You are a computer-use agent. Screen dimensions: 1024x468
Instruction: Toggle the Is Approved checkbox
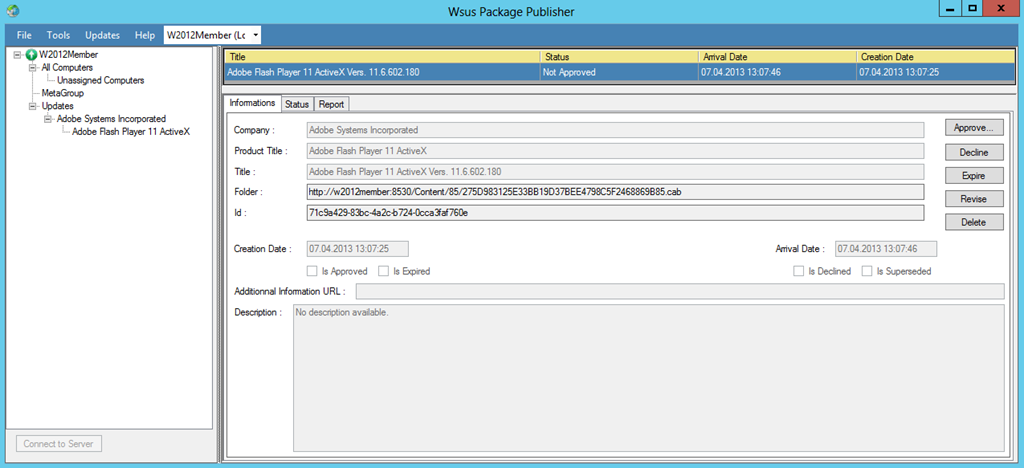311,271
